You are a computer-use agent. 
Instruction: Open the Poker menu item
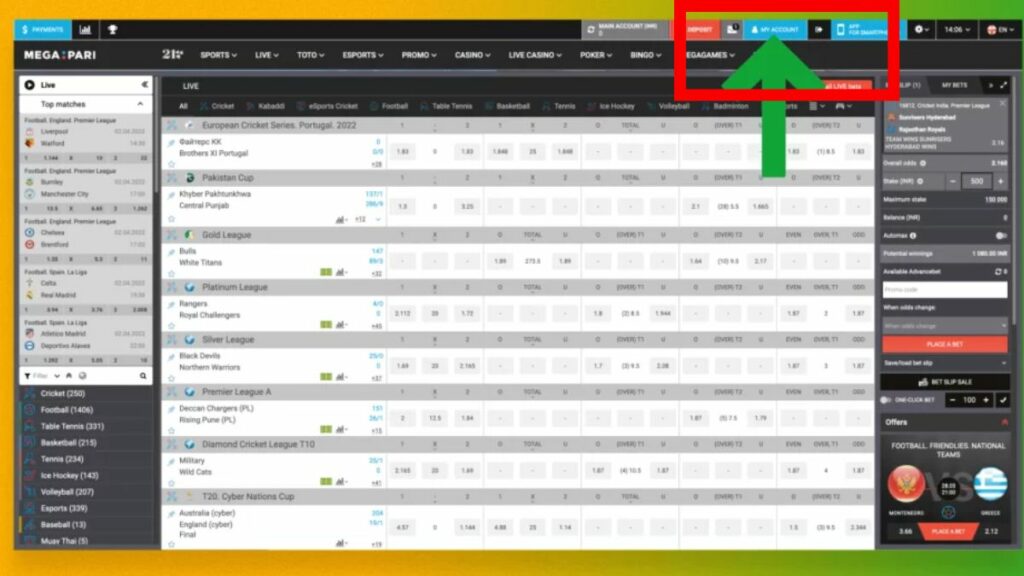pyautogui.click(x=596, y=55)
